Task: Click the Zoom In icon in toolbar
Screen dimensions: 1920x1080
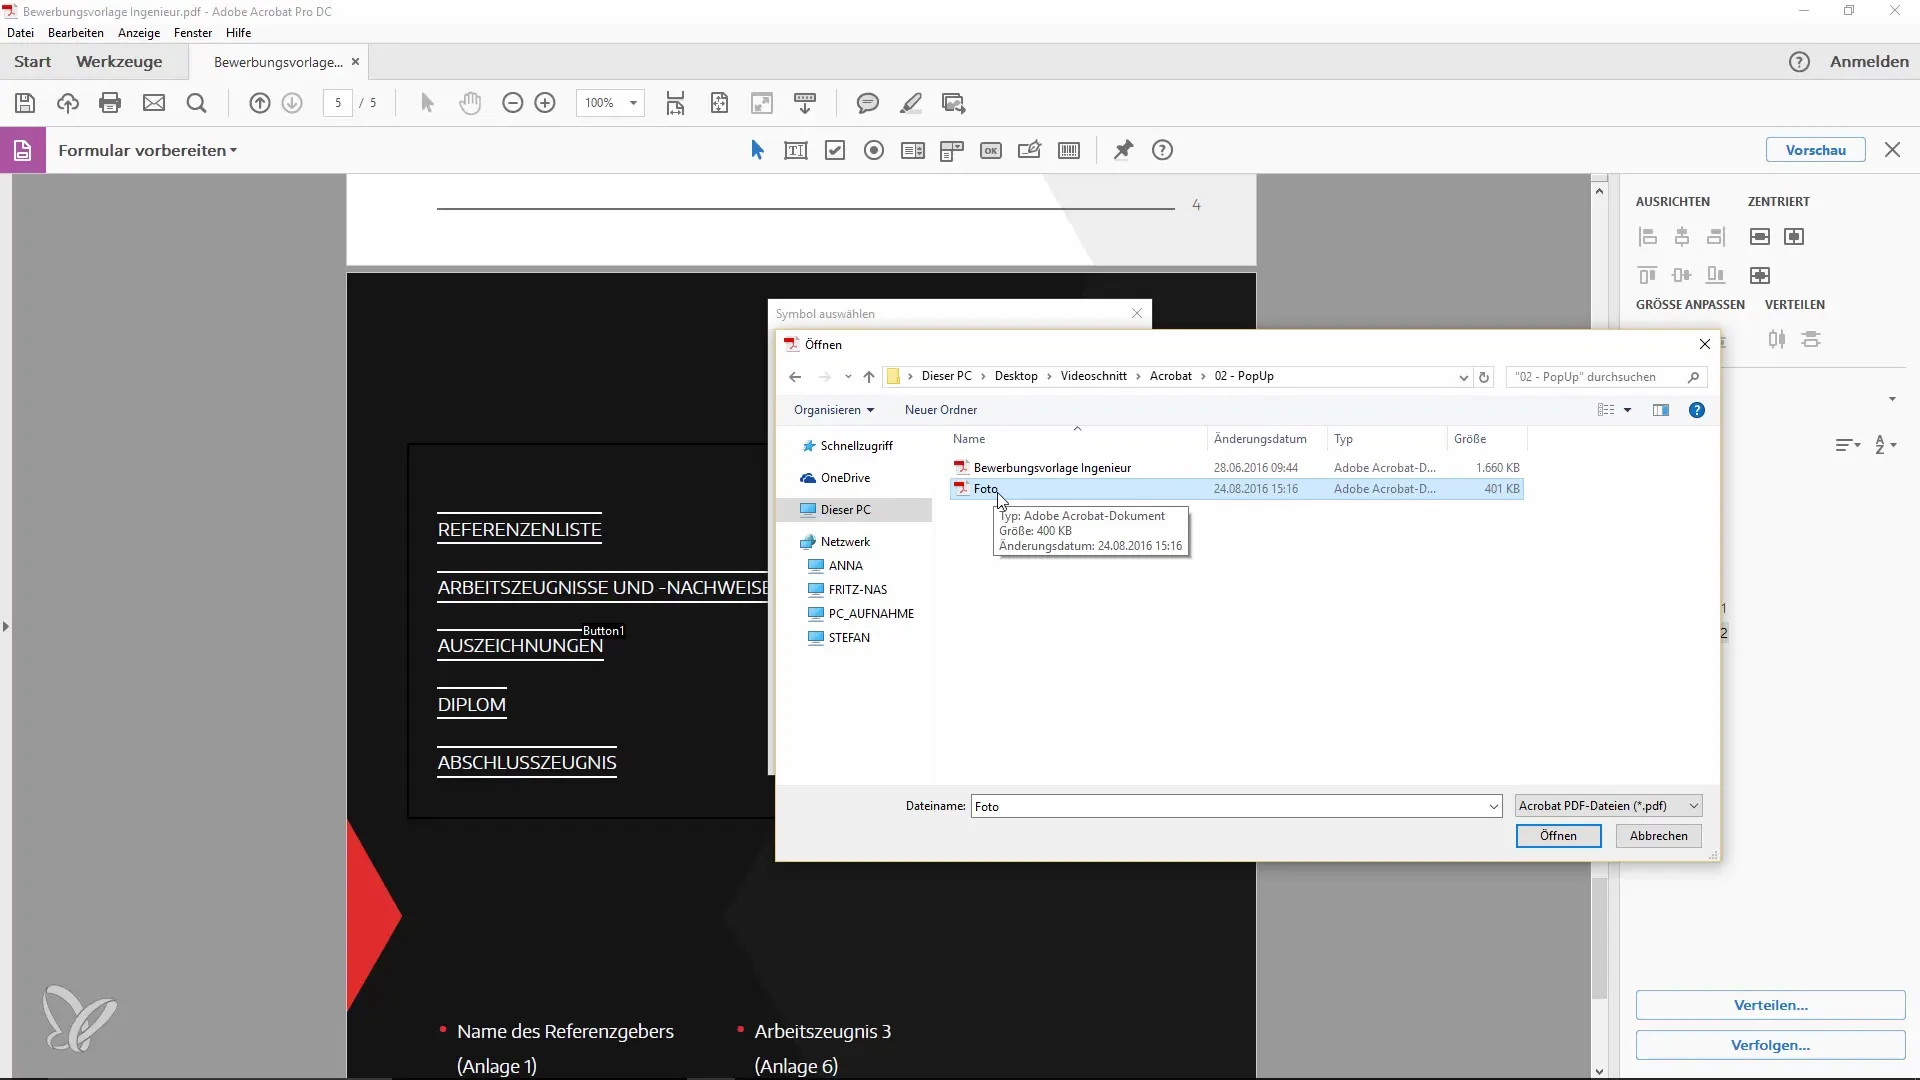Action: [546, 103]
